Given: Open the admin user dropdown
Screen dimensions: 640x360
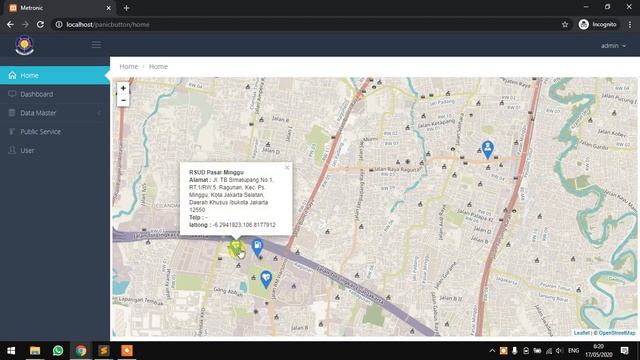Looking at the screenshot, I should click(x=613, y=46).
